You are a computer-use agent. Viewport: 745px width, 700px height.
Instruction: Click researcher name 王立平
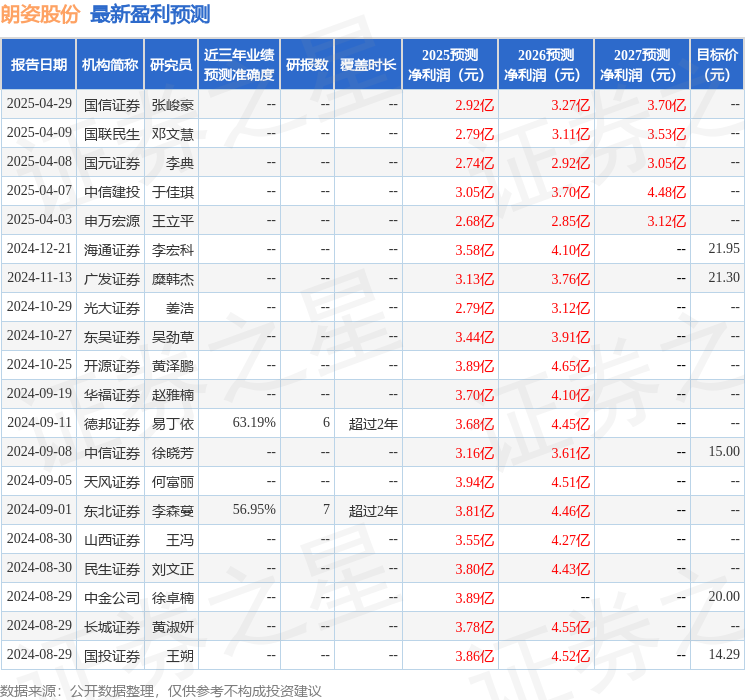[x=172, y=221]
